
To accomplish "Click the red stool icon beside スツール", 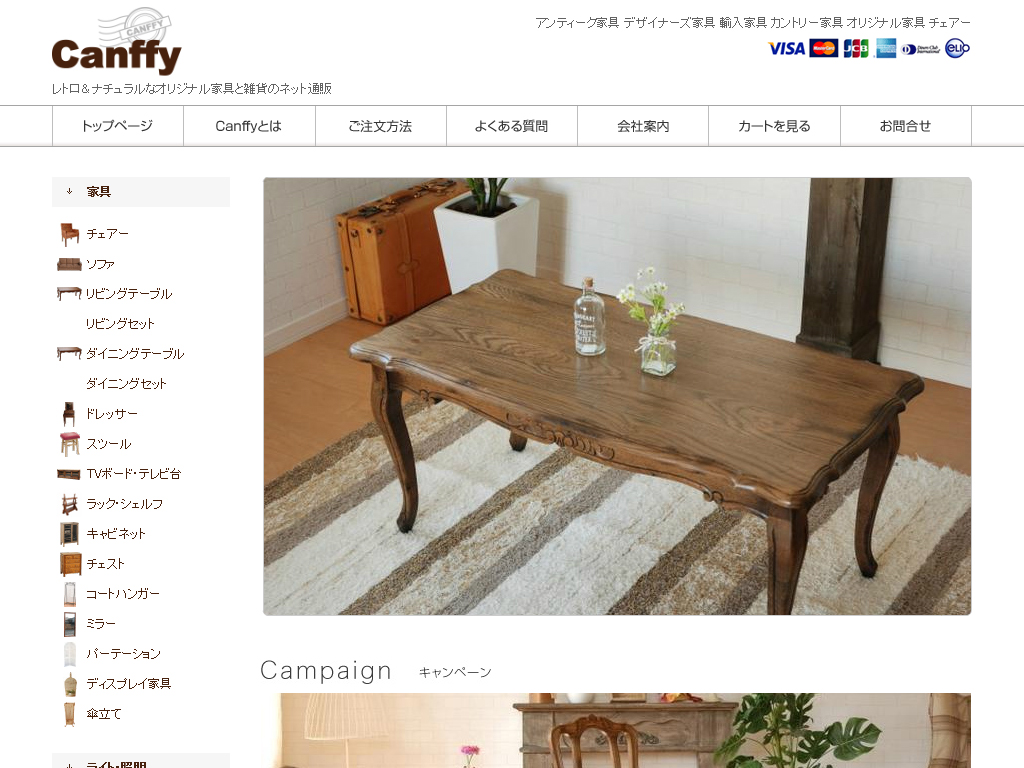I will click(70, 444).
